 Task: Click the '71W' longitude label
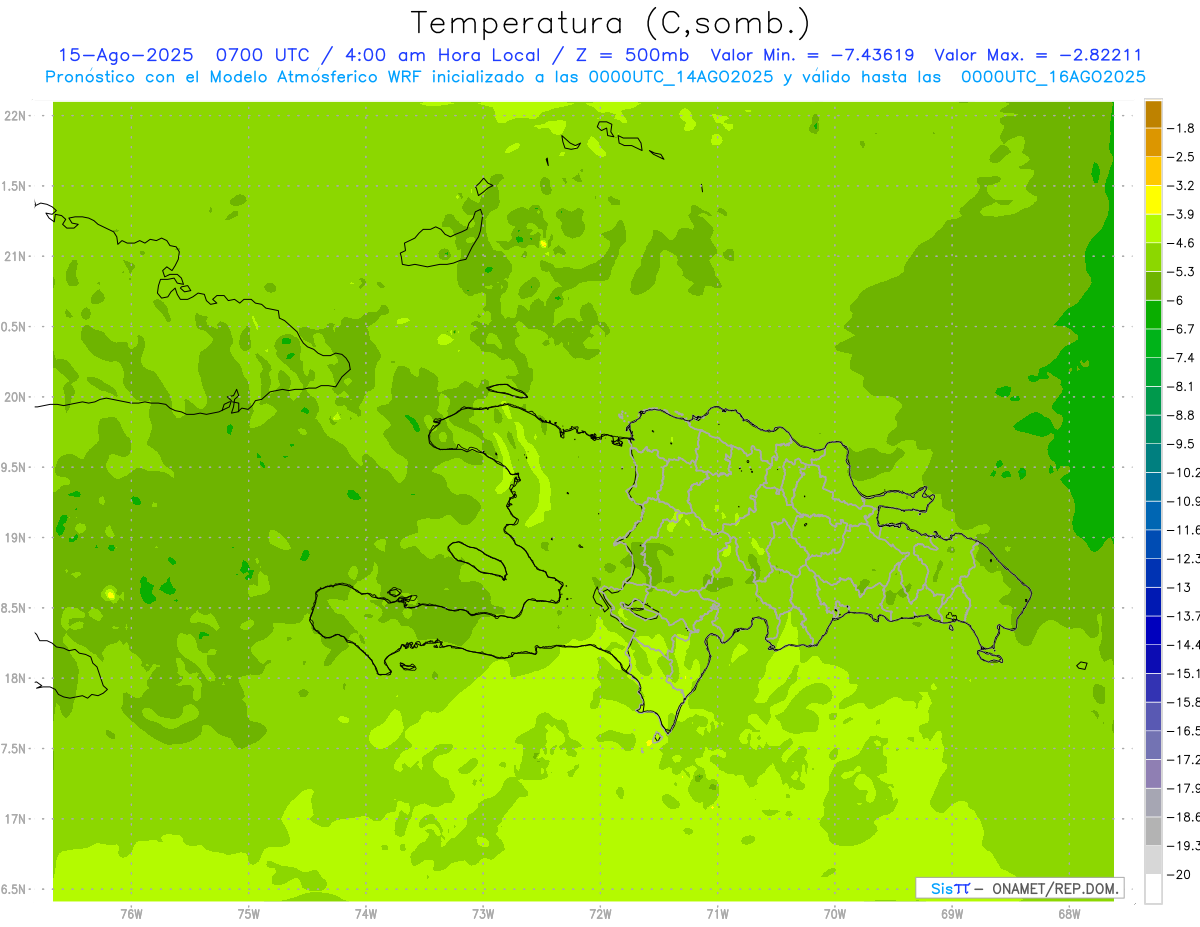pyautogui.click(x=717, y=913)
